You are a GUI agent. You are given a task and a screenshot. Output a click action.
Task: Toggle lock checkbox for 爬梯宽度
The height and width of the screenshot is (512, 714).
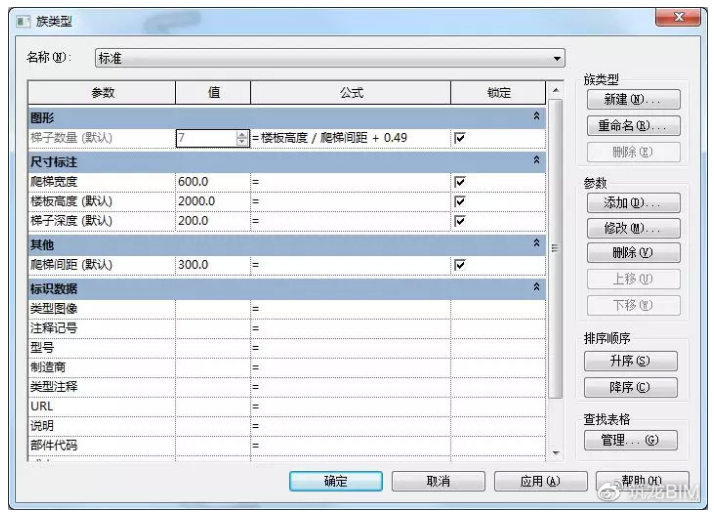pyautogui.click(x=460, y=182)
